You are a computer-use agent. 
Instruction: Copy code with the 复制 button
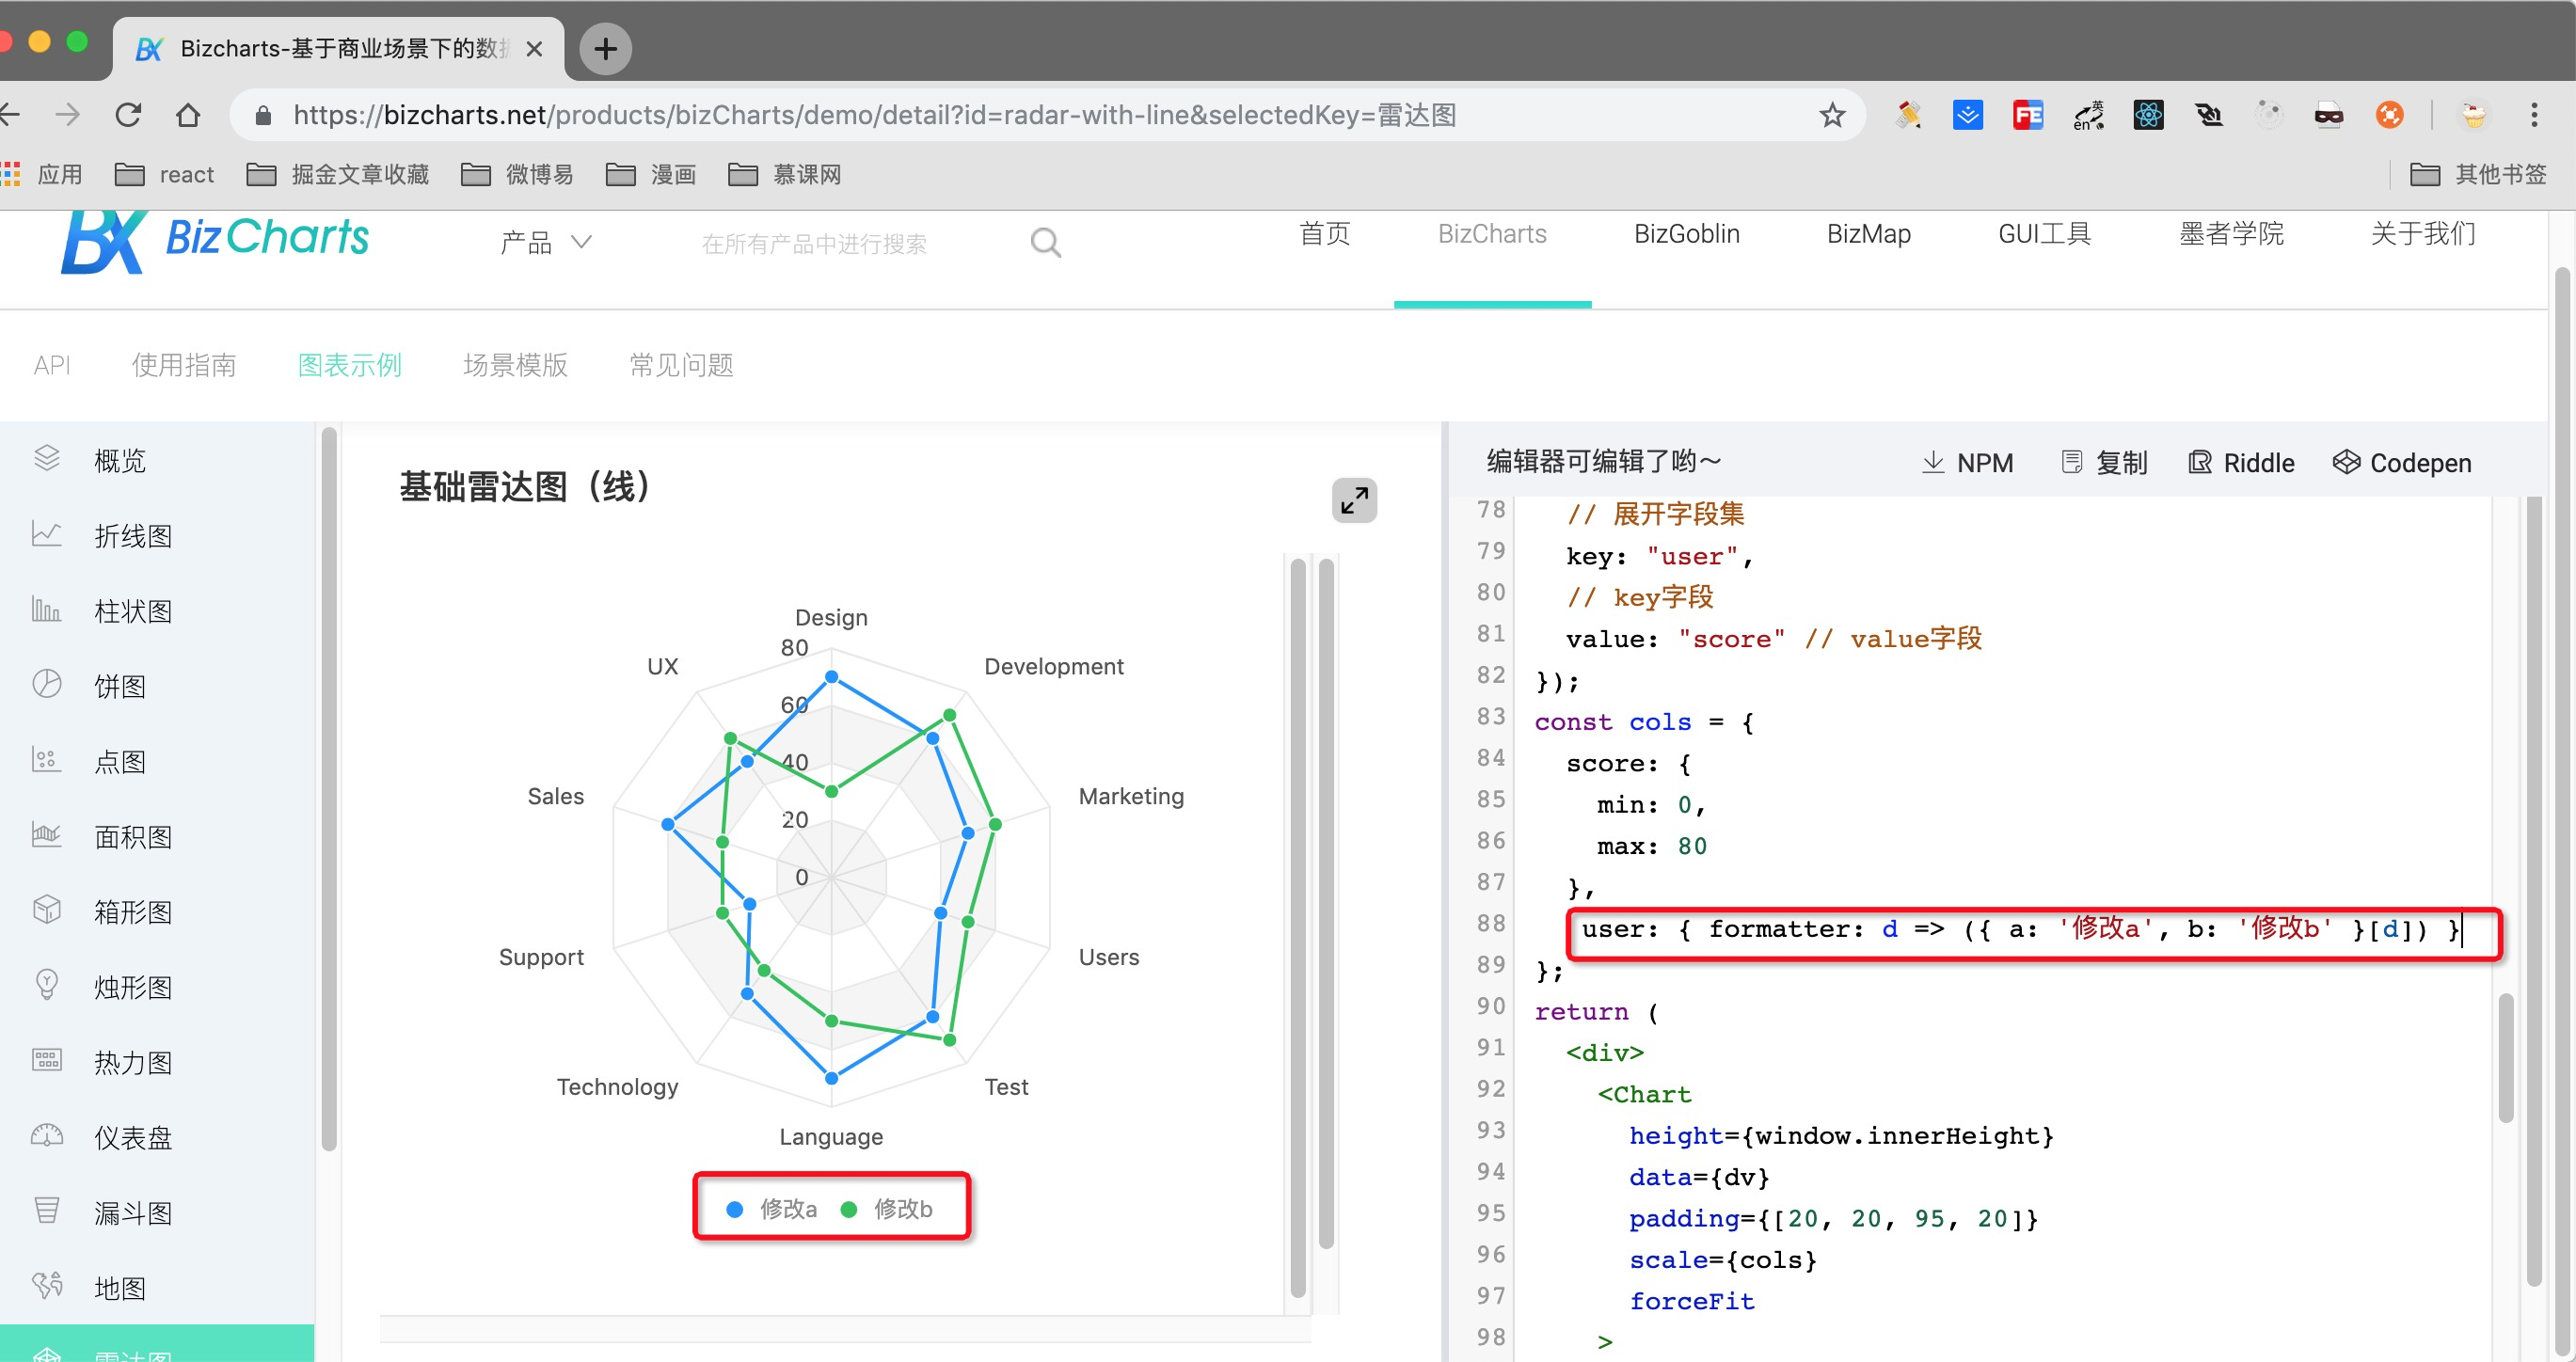(2103, 463)
